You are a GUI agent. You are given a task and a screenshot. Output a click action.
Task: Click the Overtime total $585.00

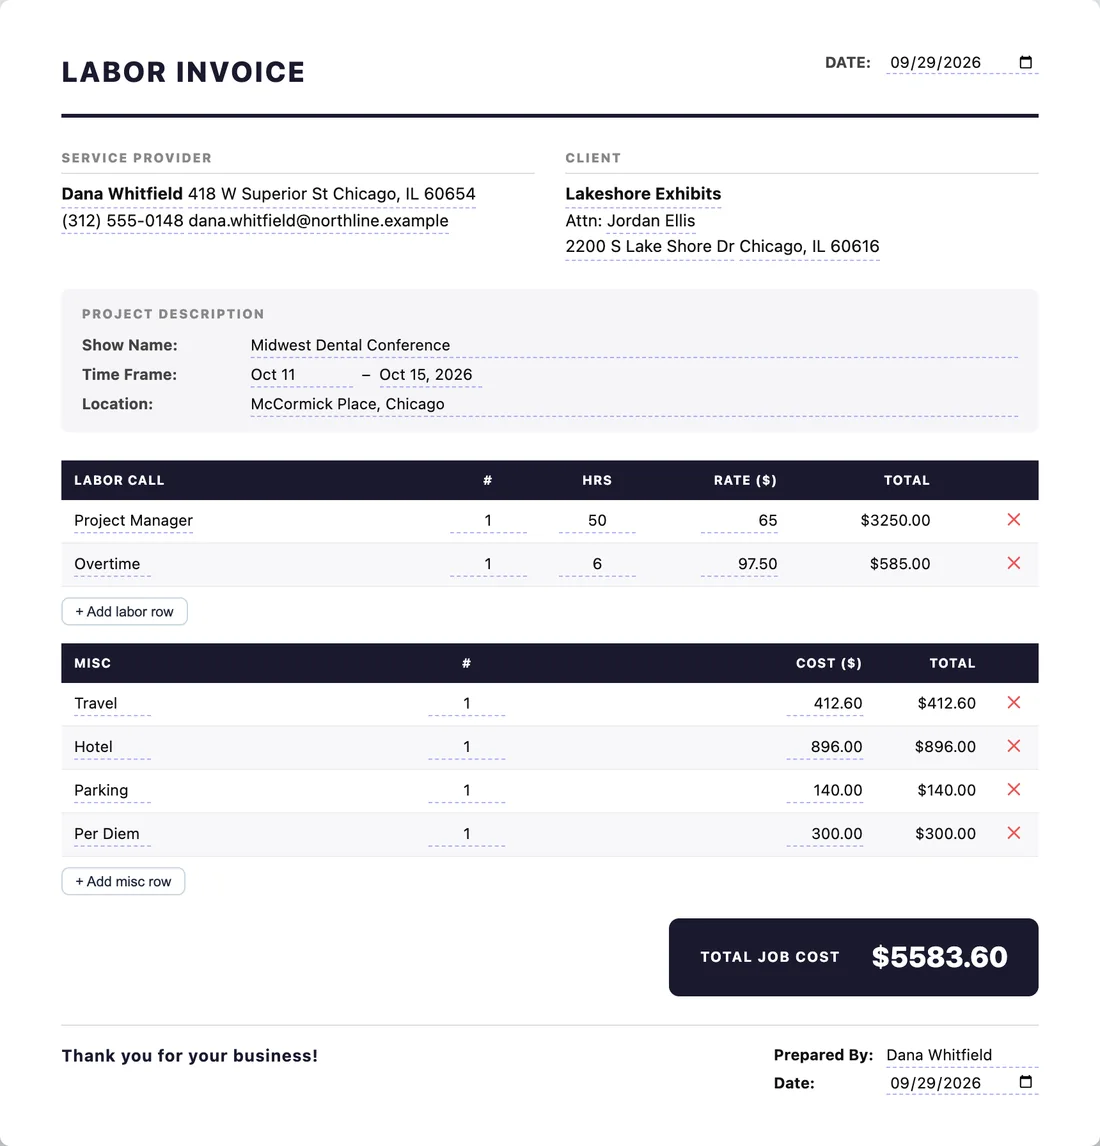[900, 564]
